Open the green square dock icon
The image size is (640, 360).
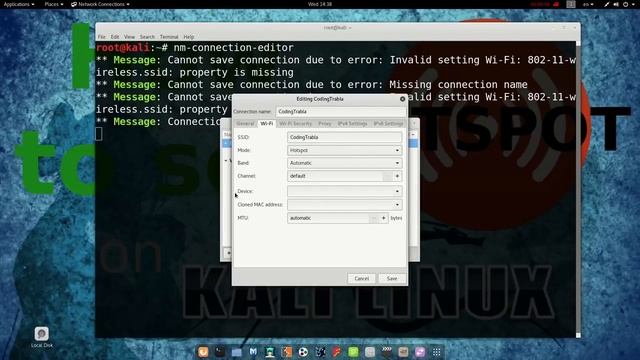[353, 351]
